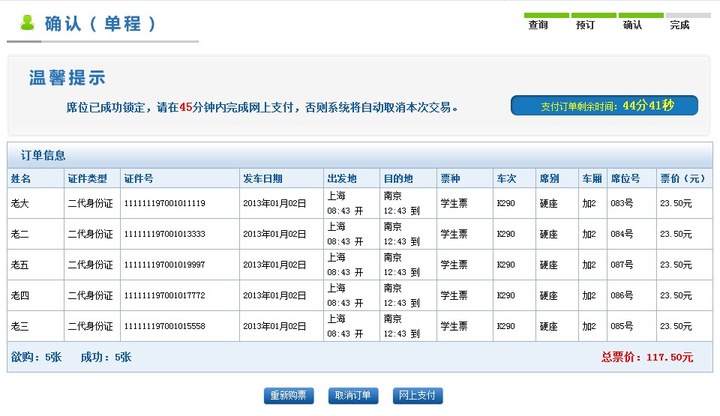Select passenger name 老四

tap(20, 296)
